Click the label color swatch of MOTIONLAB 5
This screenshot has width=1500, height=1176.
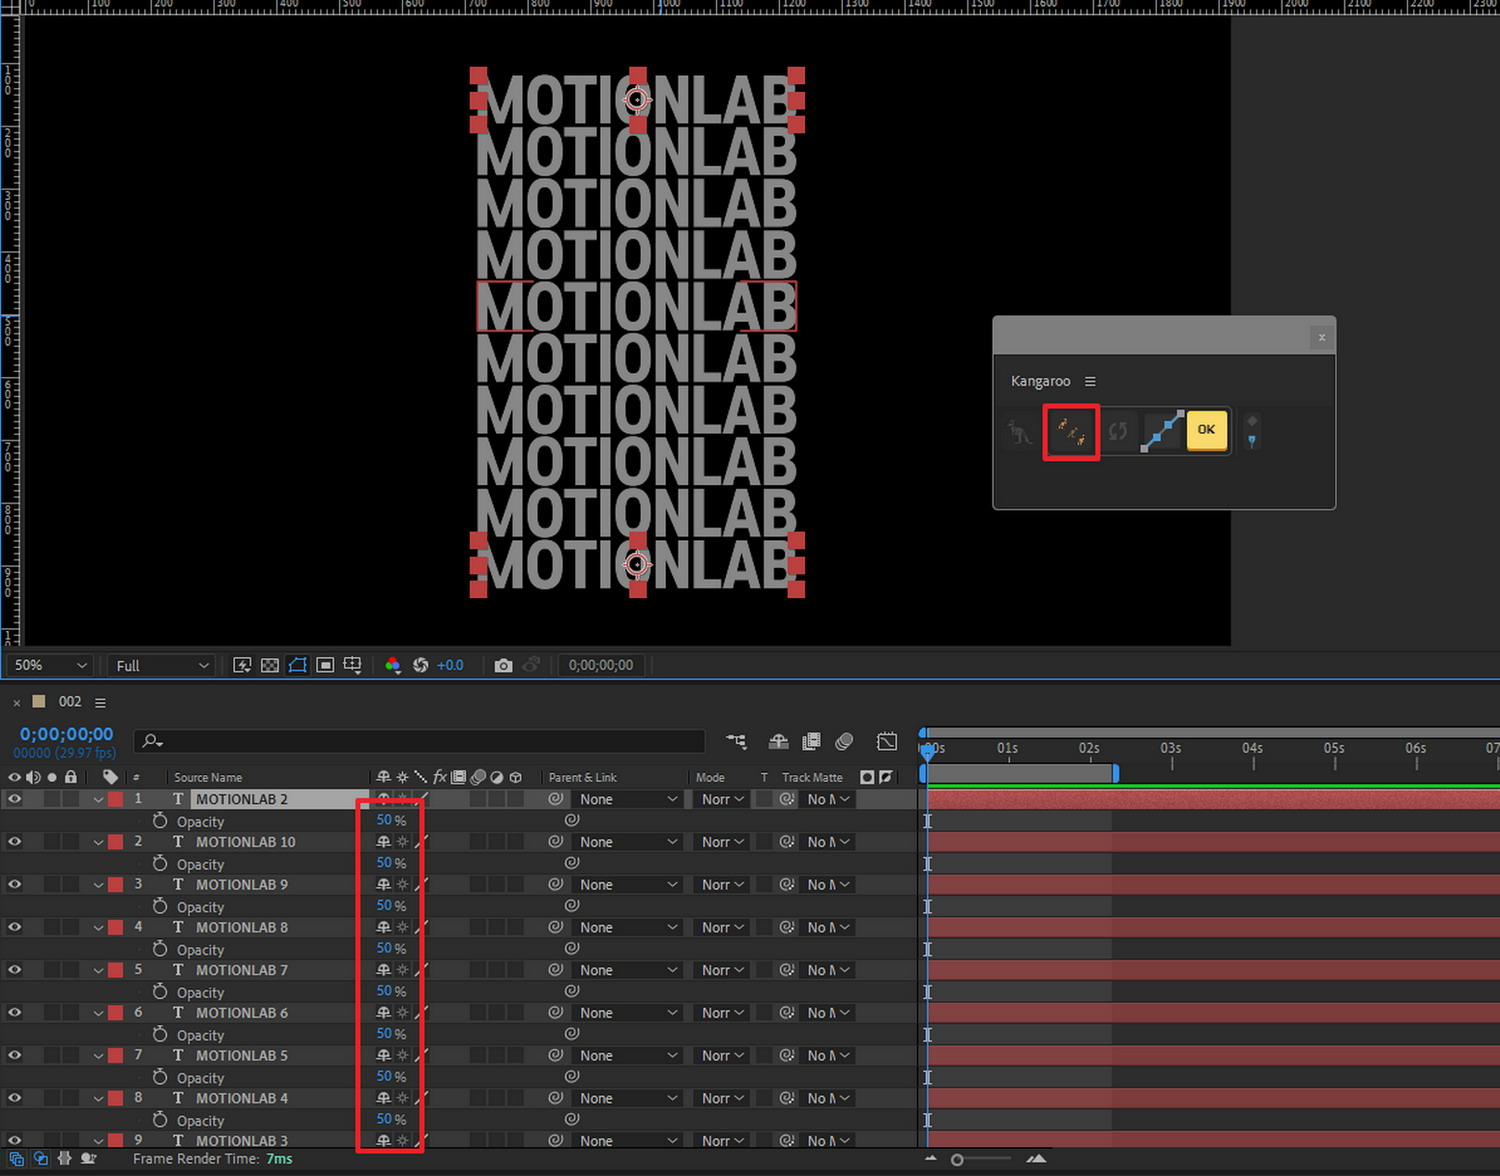[x=116, y=1055]
